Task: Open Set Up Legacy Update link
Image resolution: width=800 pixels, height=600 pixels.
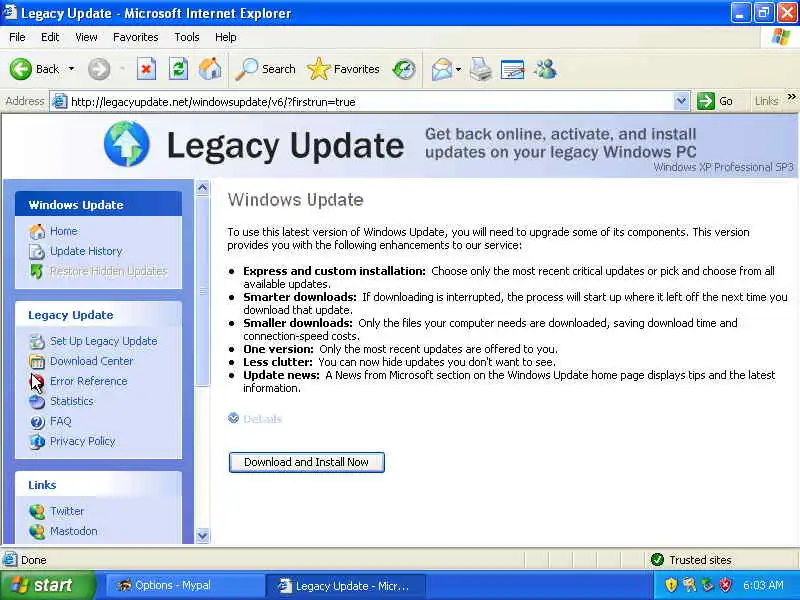Action: tap(104, 341)
